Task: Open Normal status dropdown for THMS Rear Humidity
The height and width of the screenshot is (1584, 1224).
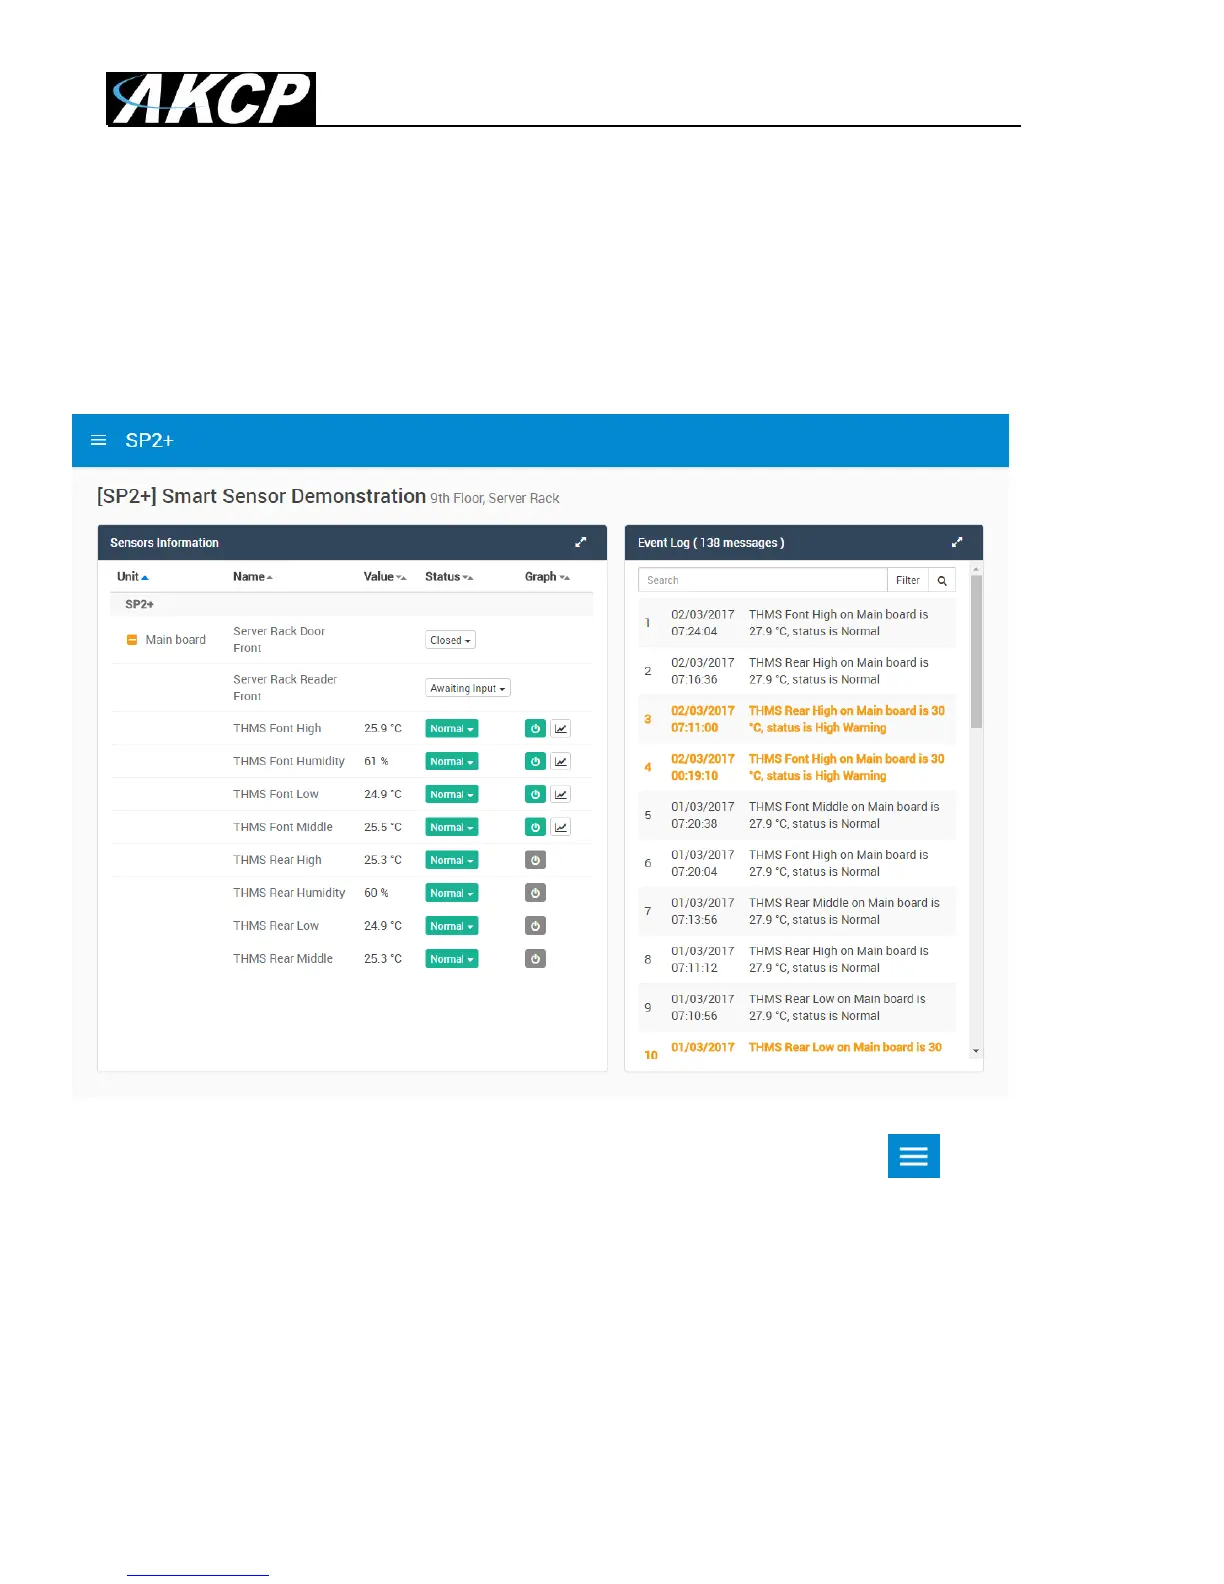Action: tap(451, 893)
